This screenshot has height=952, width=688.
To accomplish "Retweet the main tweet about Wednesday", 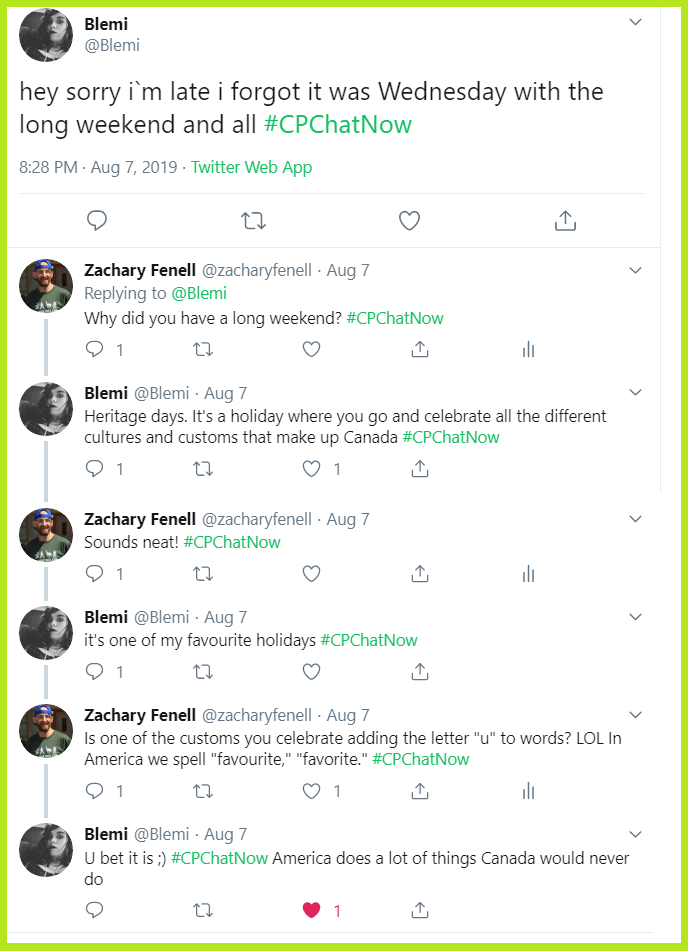I will [x=253, y=221].
